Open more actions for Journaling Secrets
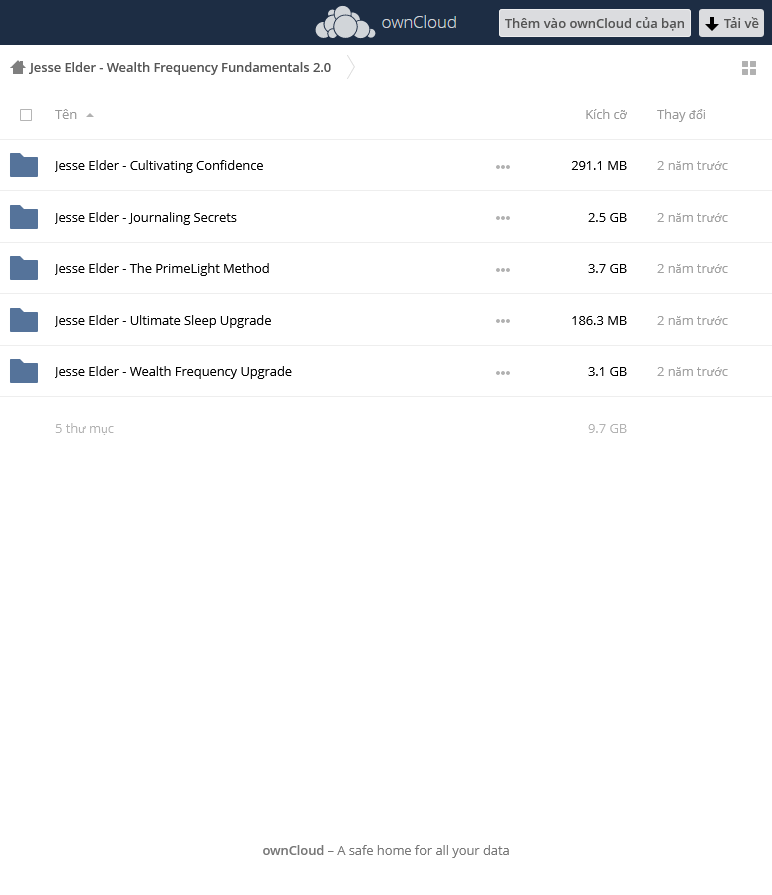Viewport: 772px width, 895px height. point(503,218)
